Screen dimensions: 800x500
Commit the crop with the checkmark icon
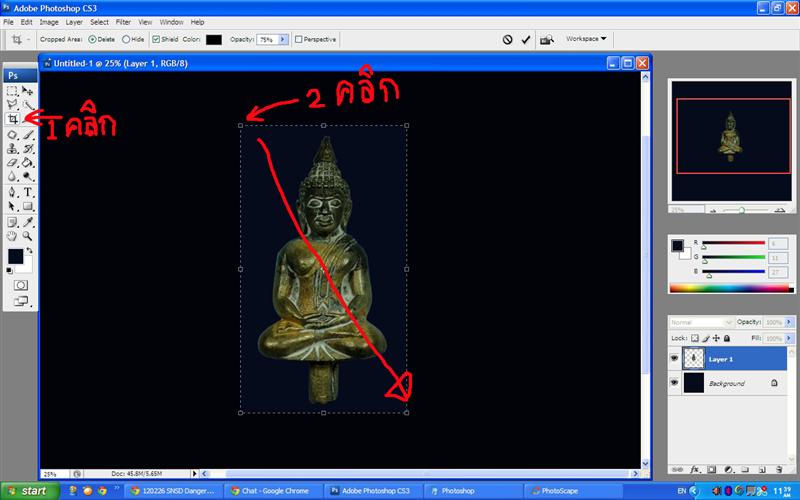[526, 40]
